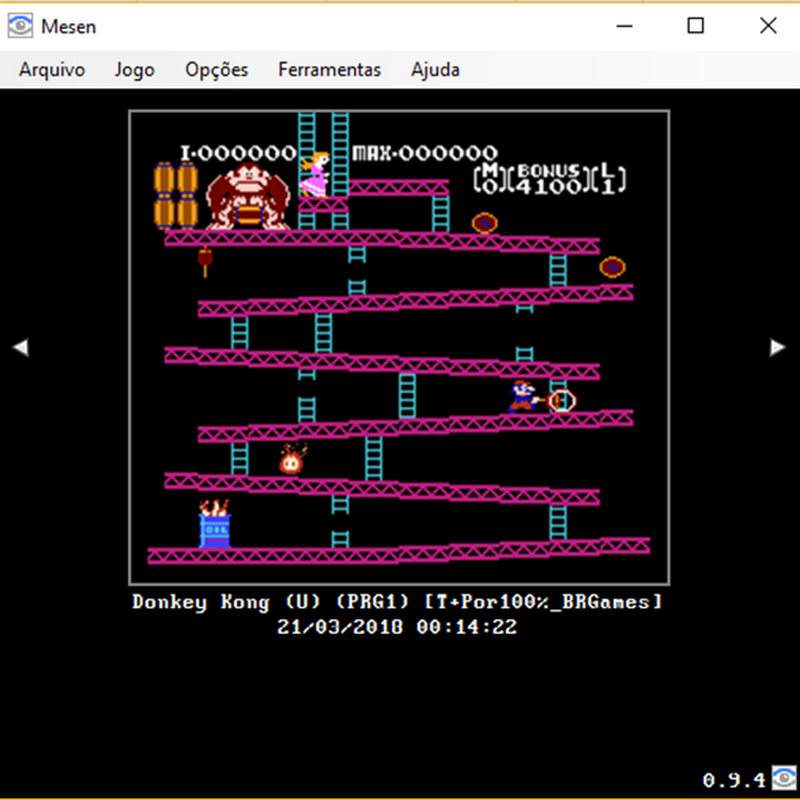
Task: Open the Opções menu
Action: pos(216,69)
